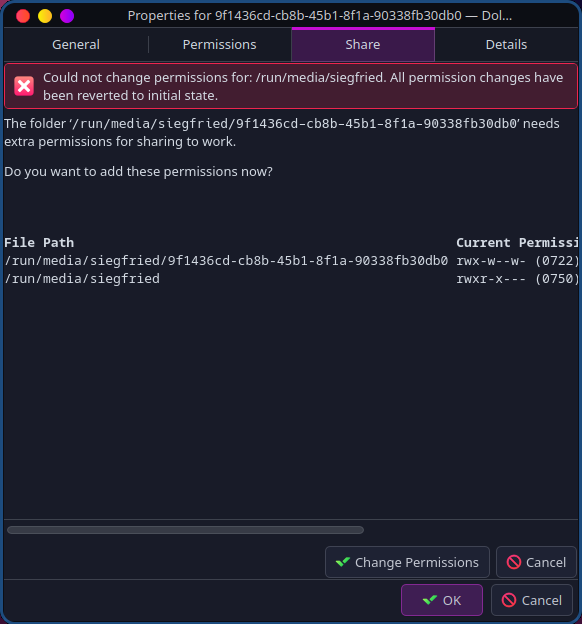Click the File Path column header
Screen dimensions: 582x624
point(39,242)
